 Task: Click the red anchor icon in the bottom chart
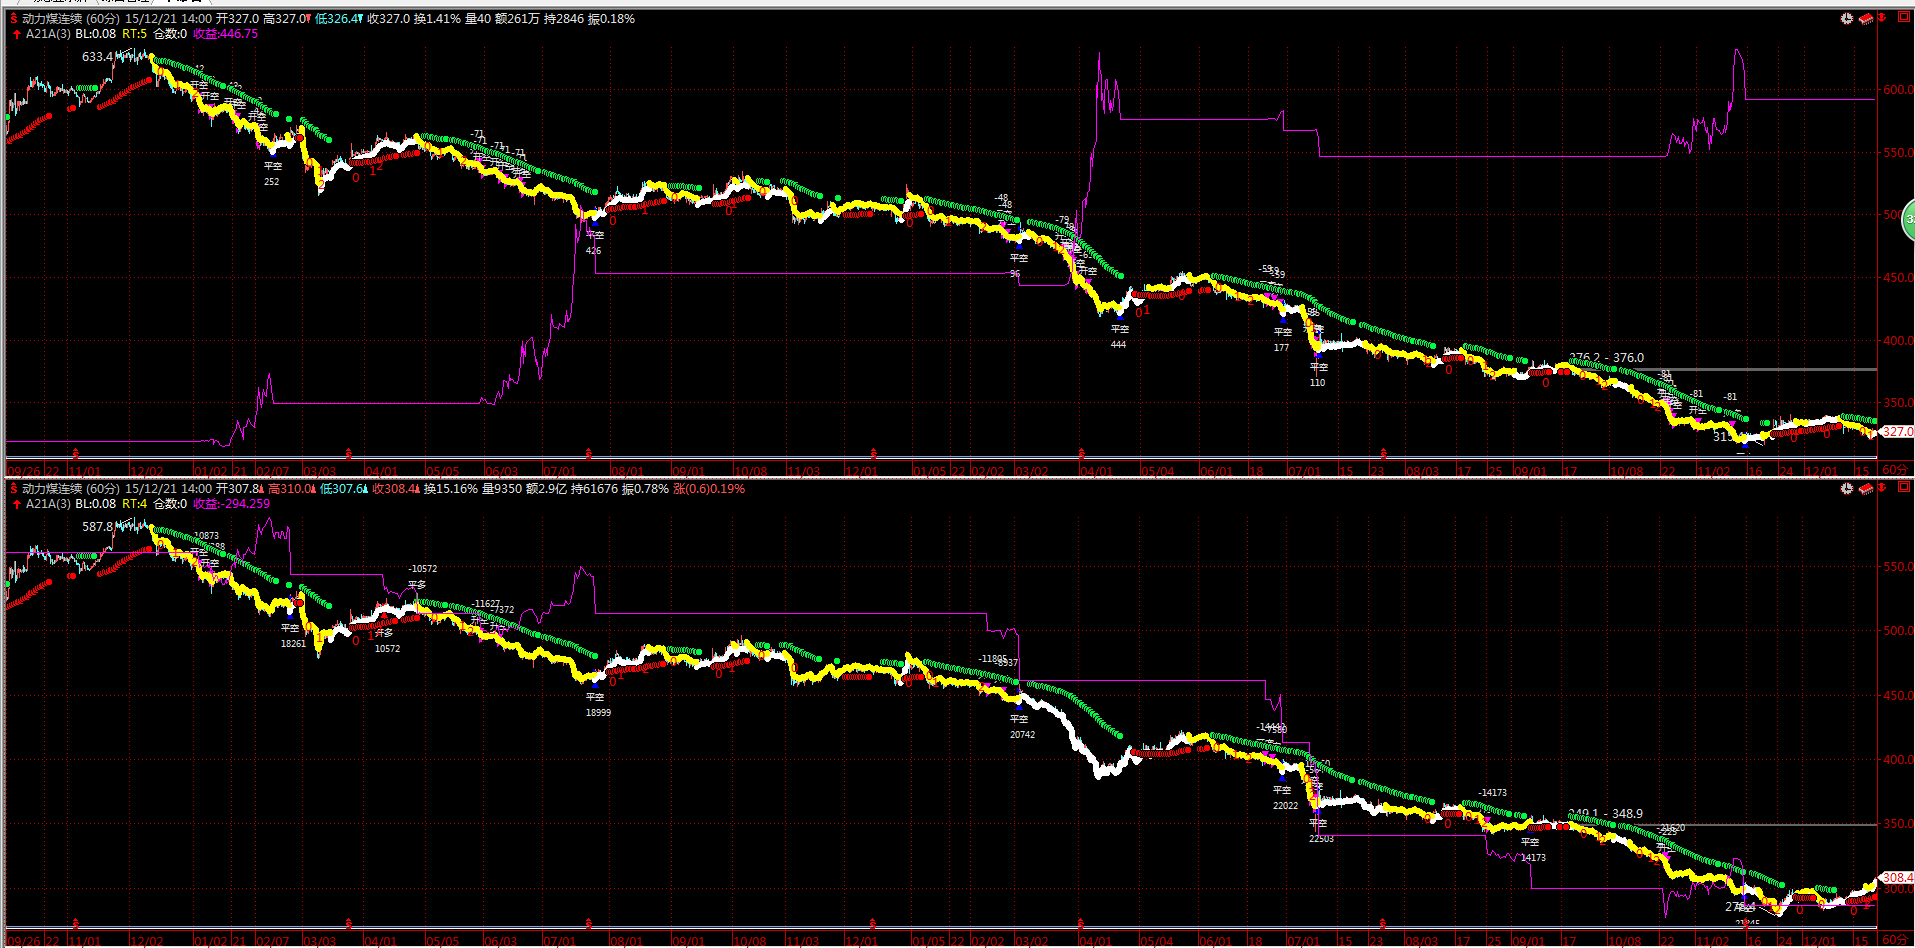point(1881,488)
